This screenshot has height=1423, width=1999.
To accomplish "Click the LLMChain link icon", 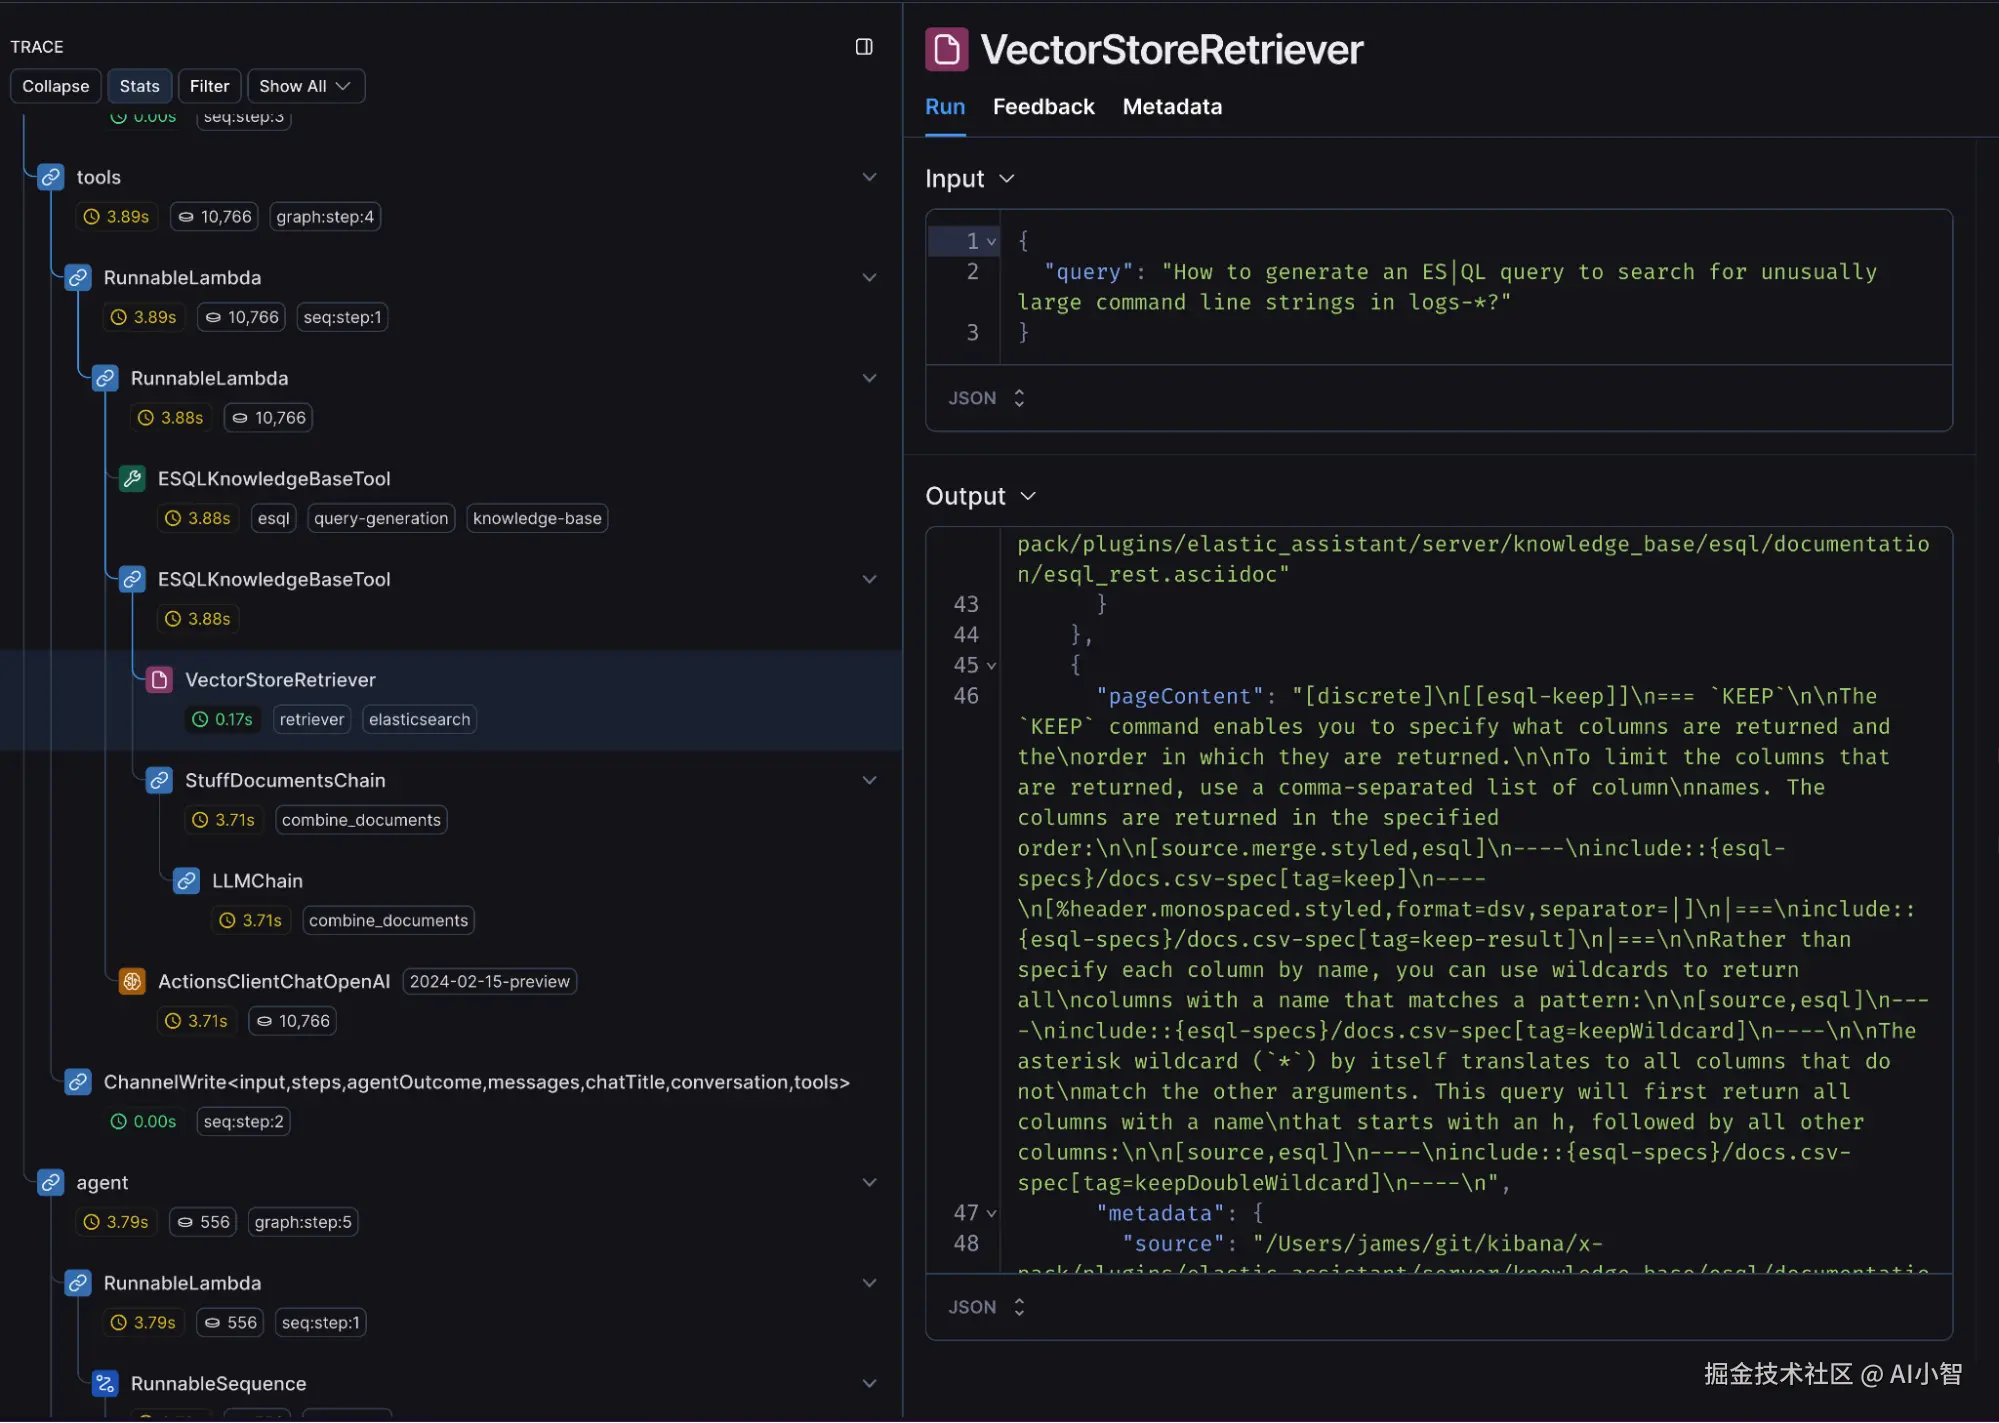I will click(186, 881).
